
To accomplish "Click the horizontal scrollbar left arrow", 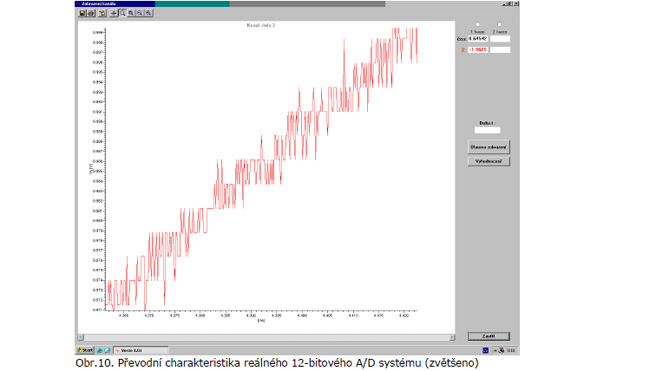I will click(x=81, y=338).
